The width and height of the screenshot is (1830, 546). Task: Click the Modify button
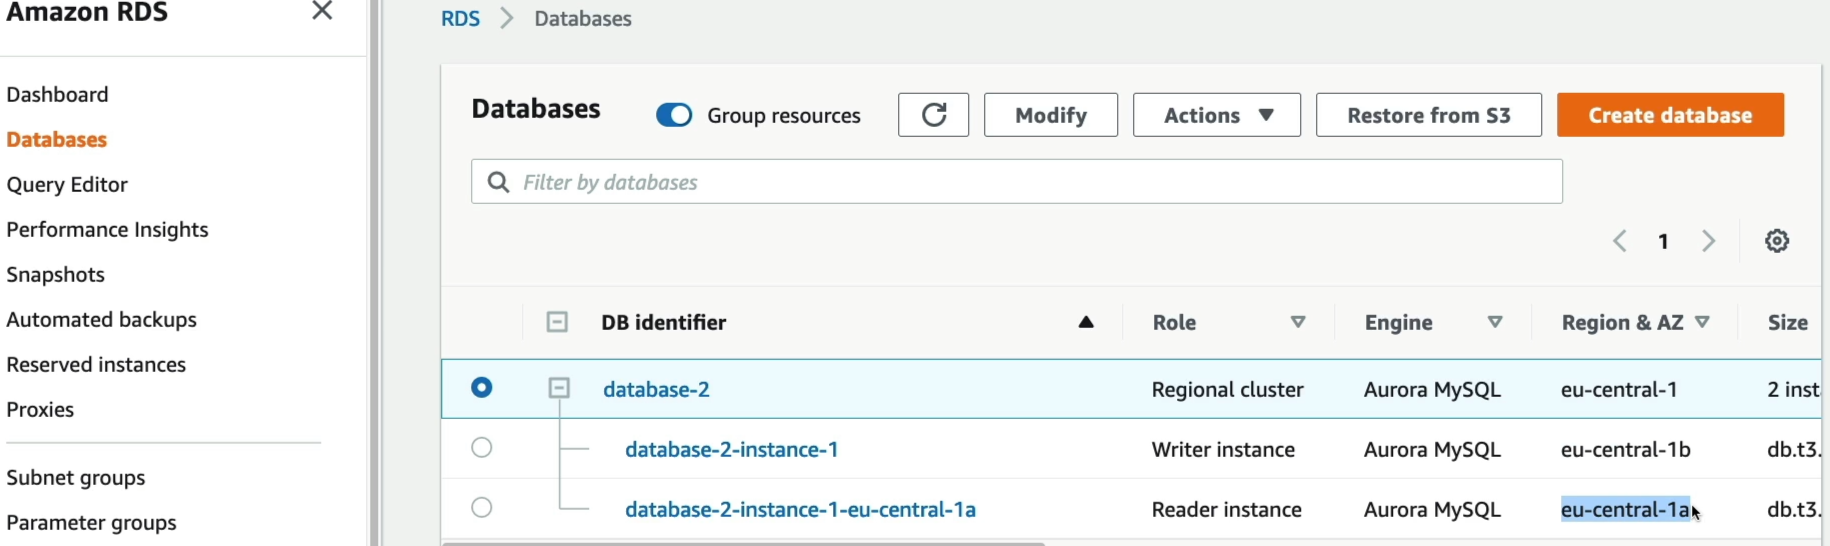[x=1050, y=115]
